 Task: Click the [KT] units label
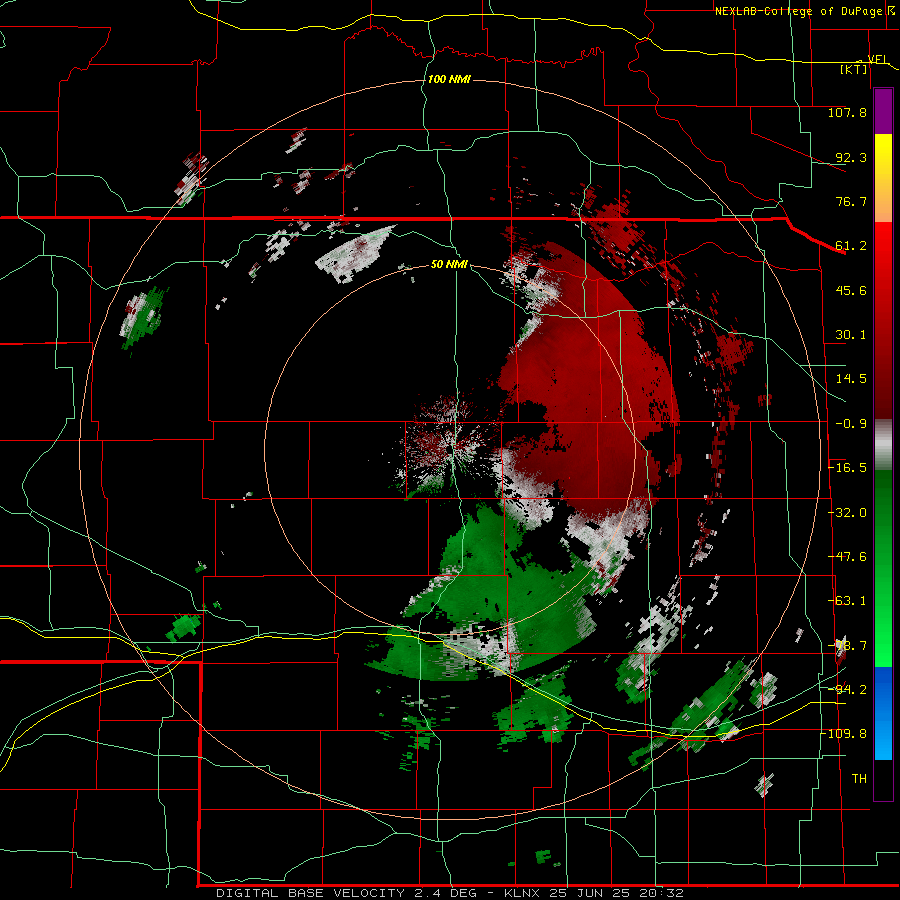point(854,69)
